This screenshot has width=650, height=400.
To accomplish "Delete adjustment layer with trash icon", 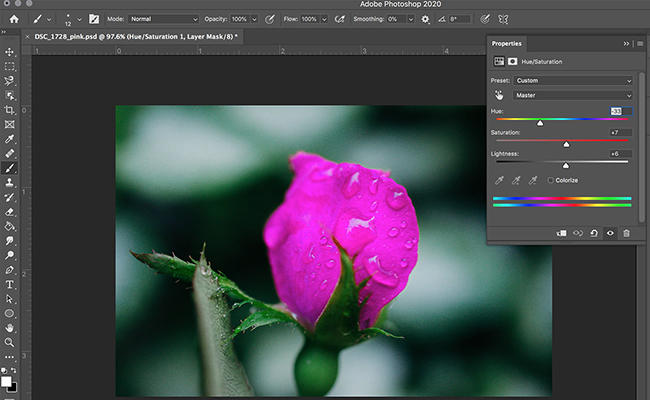I will (626, 233).
